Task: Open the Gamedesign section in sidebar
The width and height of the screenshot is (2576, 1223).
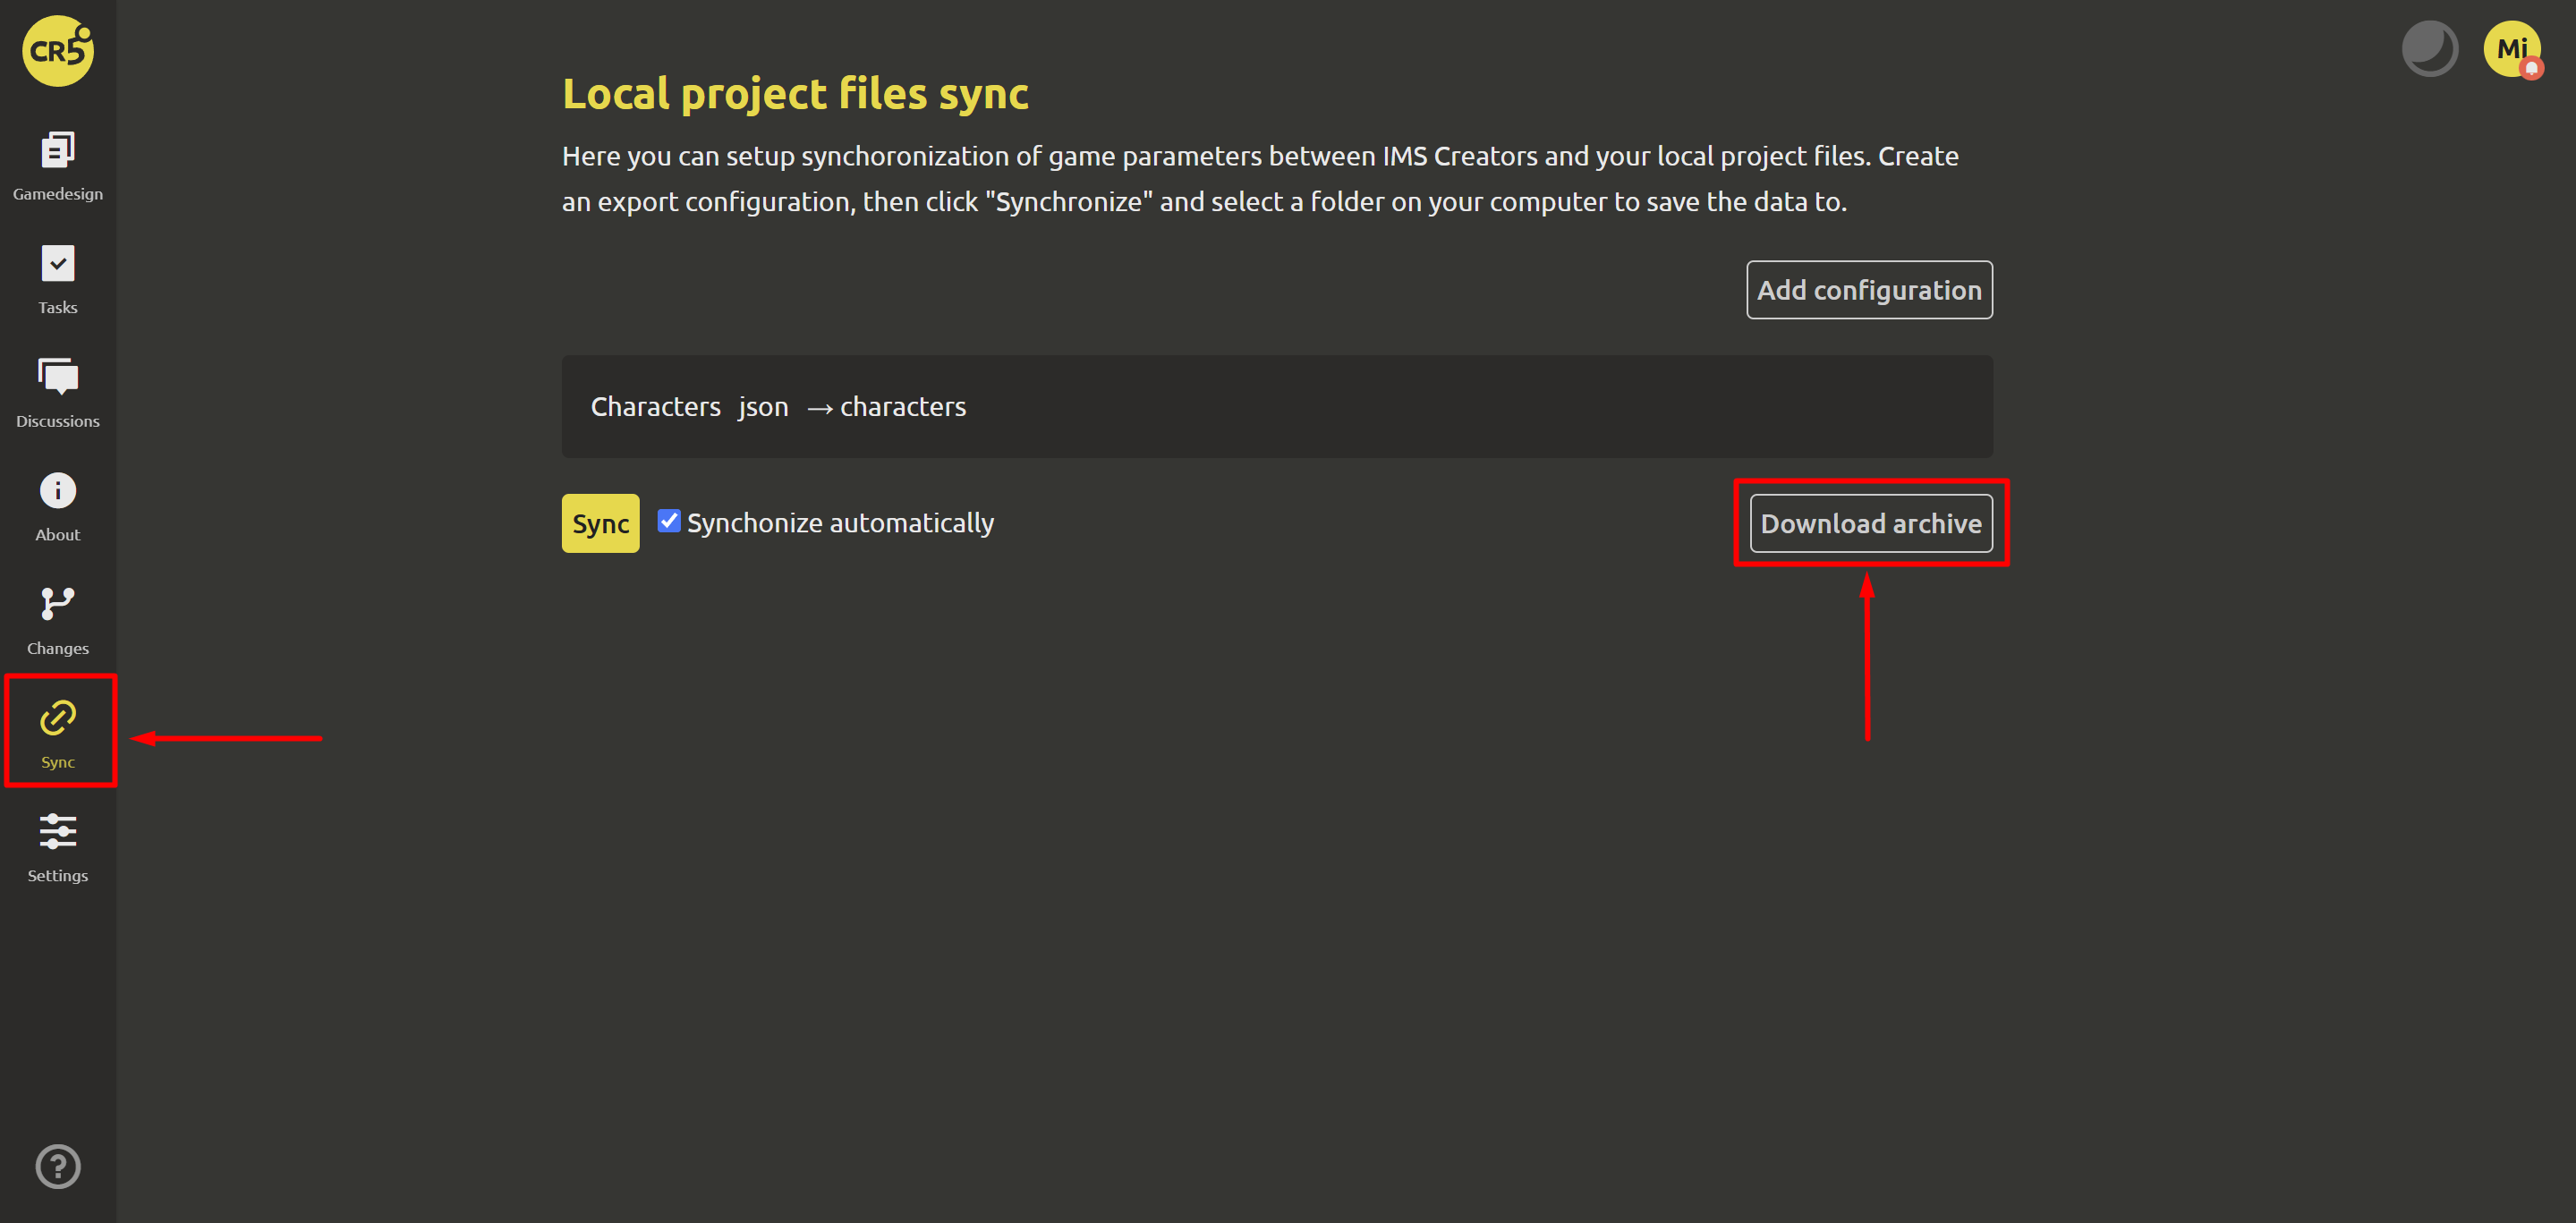Action: [x=58, y=166]
